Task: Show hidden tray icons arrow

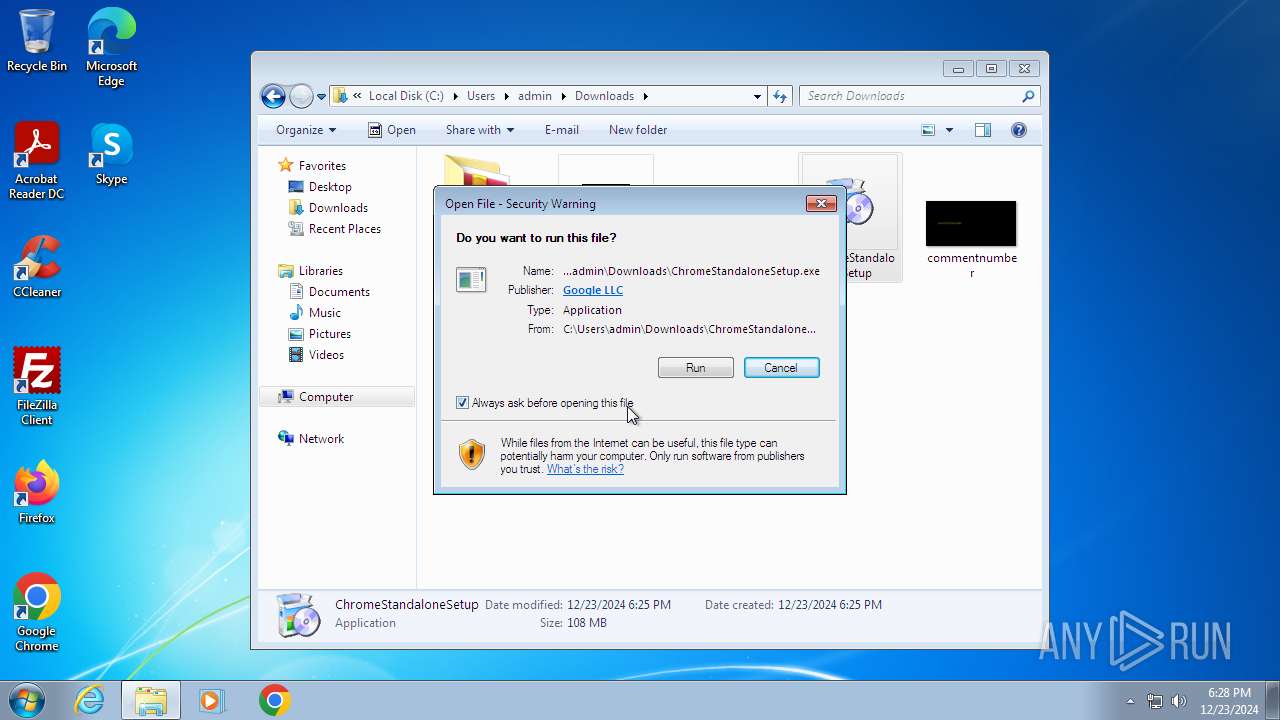Action: tap(1130, 701)
